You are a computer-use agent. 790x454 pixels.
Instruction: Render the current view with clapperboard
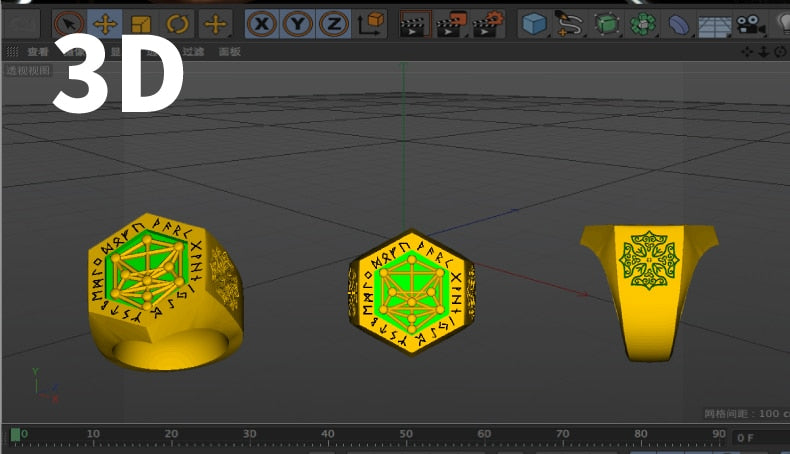[x=414, y=24]
